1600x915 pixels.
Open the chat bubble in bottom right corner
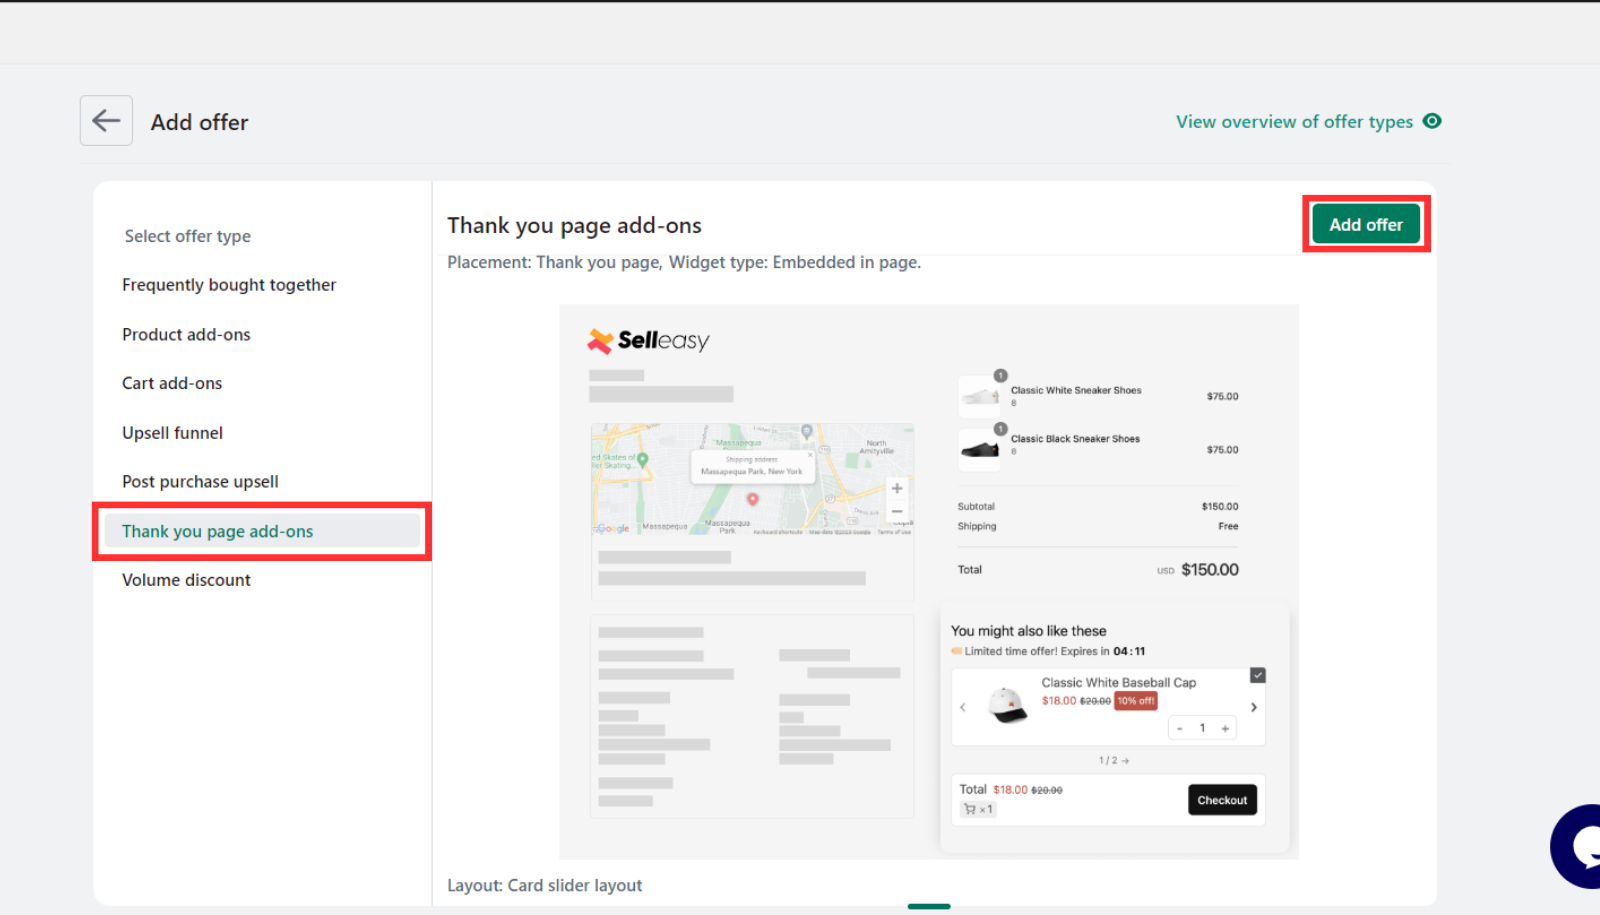tap(1580, 846)
